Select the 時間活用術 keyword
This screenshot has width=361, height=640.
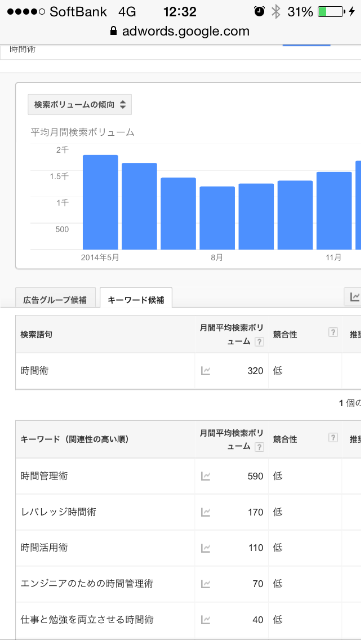[45, 548]
